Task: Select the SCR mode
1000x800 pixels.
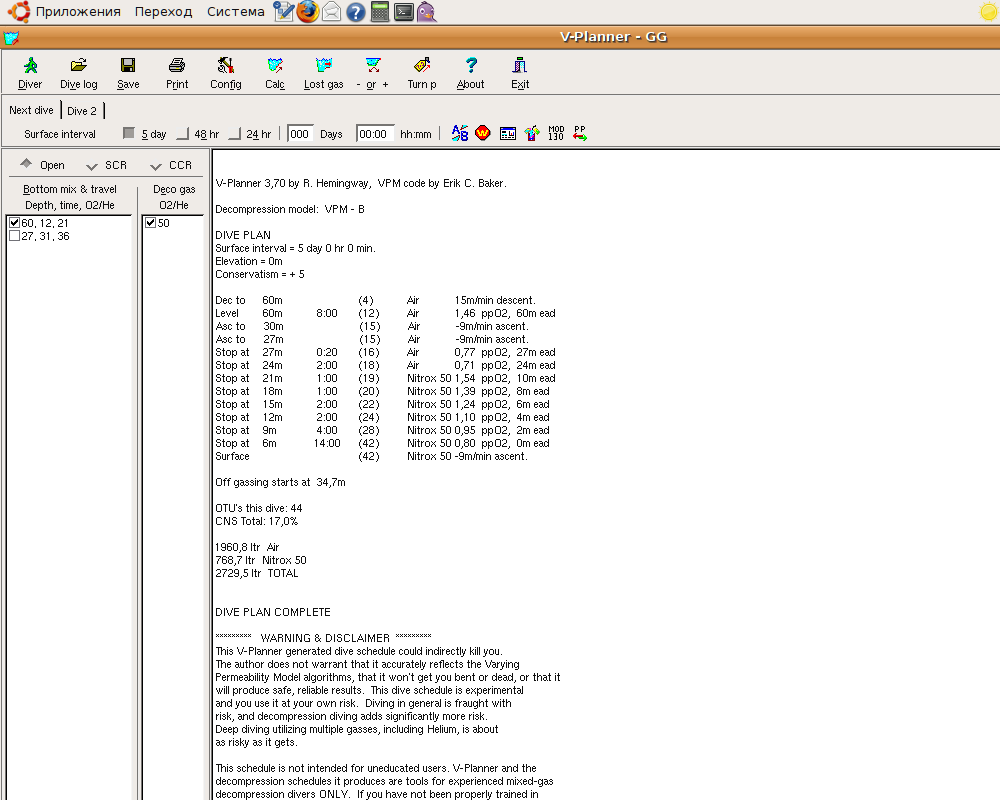Action: pos(107,165)
